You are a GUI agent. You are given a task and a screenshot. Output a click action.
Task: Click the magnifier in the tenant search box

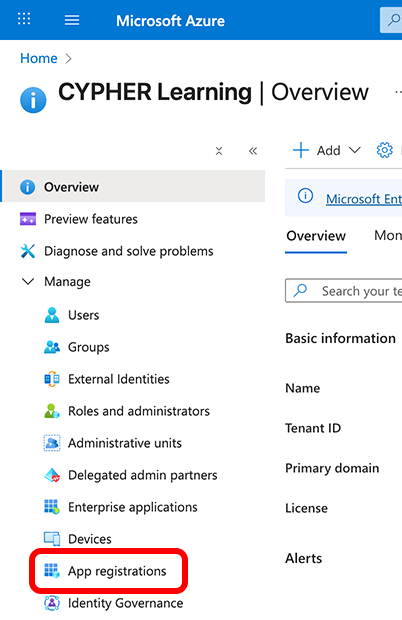pos(300,291)
